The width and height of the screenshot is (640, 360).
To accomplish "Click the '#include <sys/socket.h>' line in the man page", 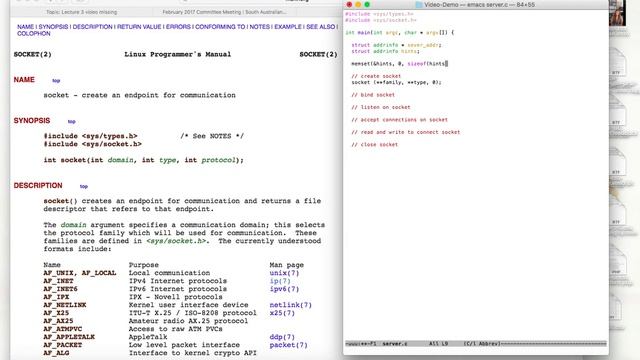I will pyautogui.click(x=93, y=144).
